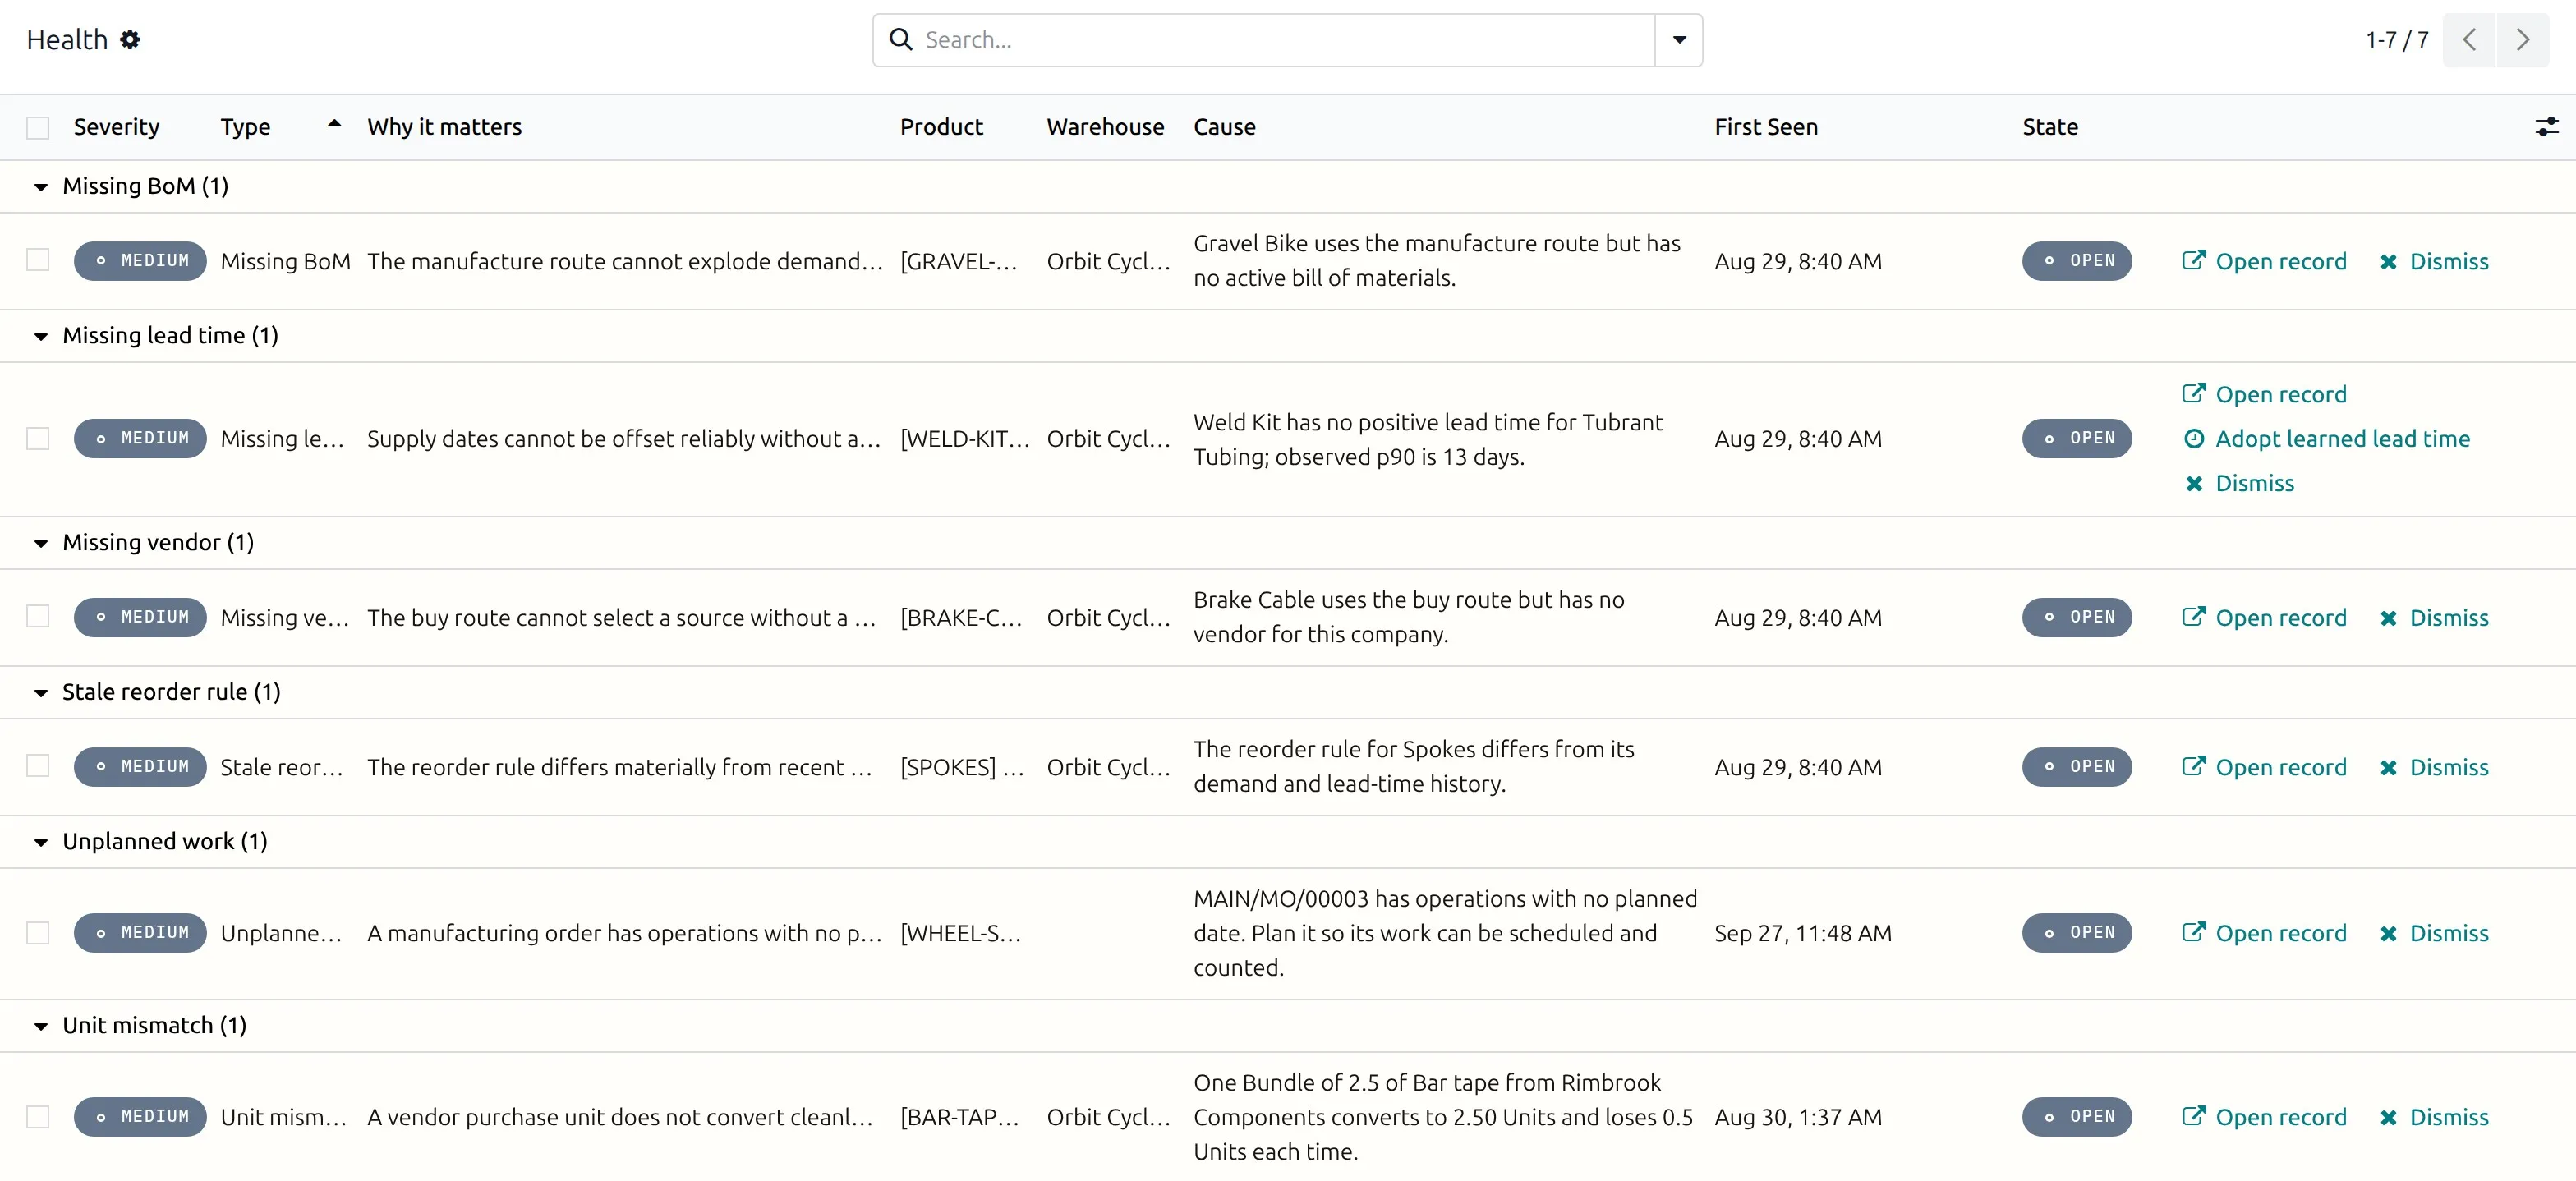
Task: Dismiss the Missing BoM issue
Action: (x=2434, y=261)
